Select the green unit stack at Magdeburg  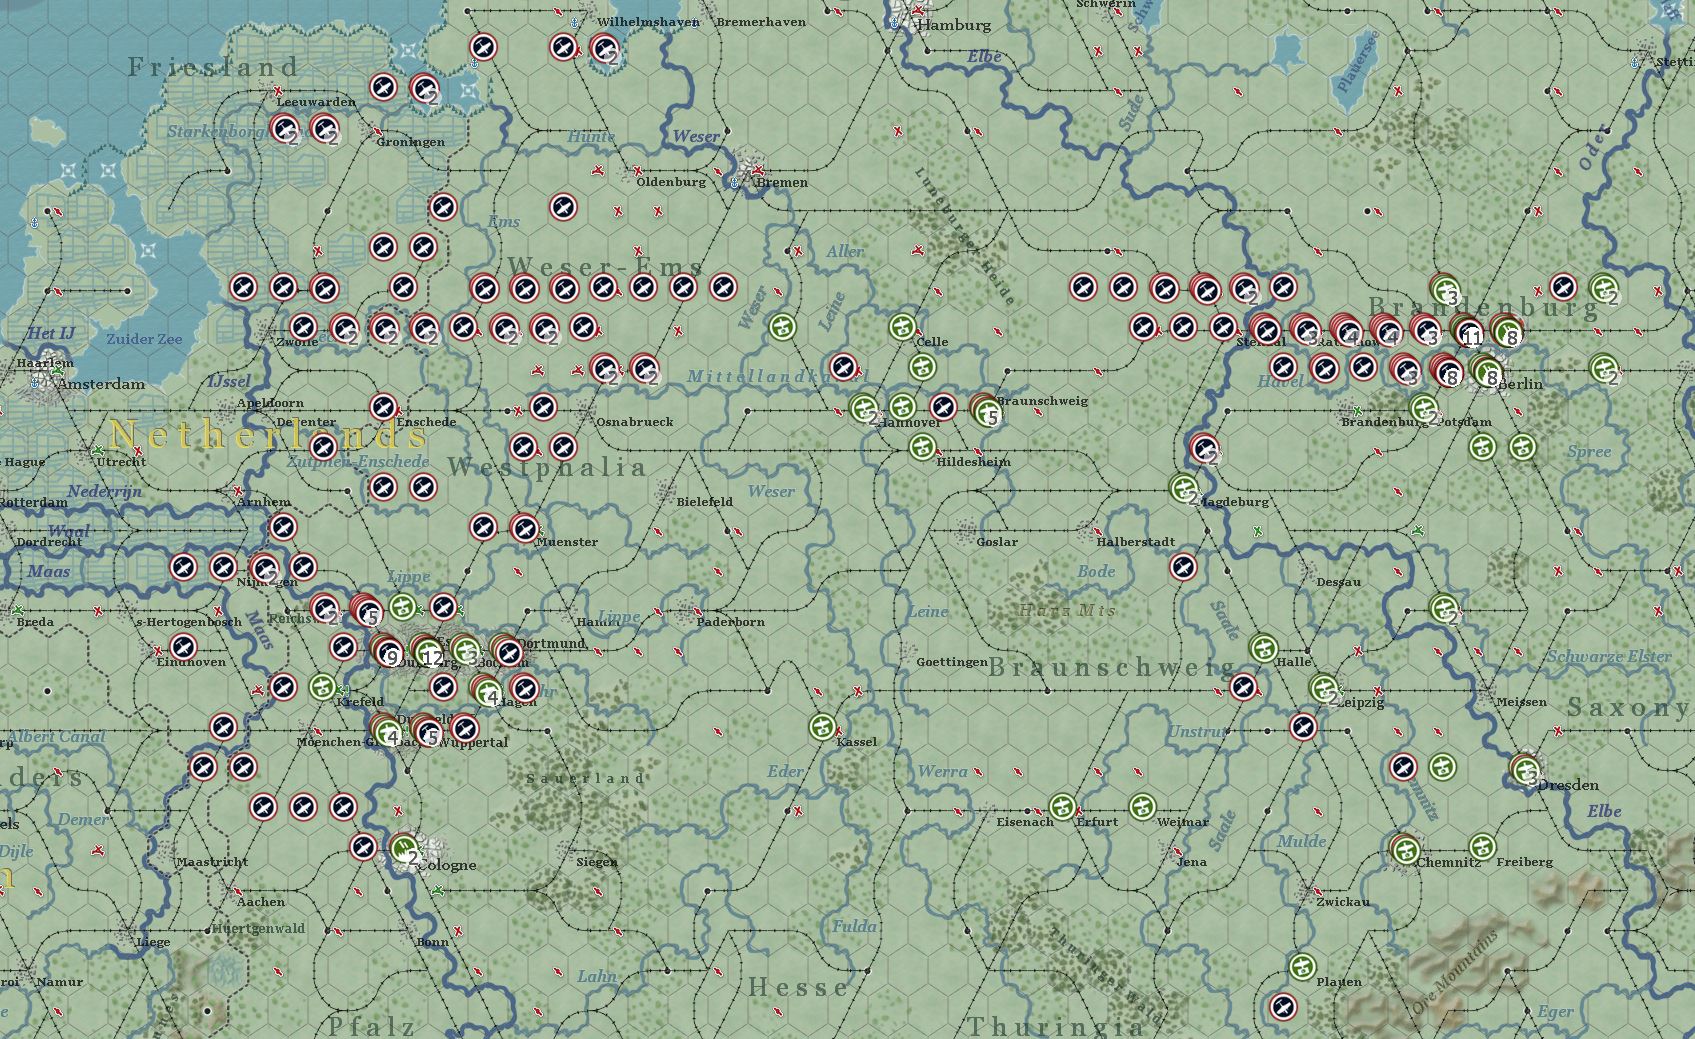click(x=1184, y=489)
